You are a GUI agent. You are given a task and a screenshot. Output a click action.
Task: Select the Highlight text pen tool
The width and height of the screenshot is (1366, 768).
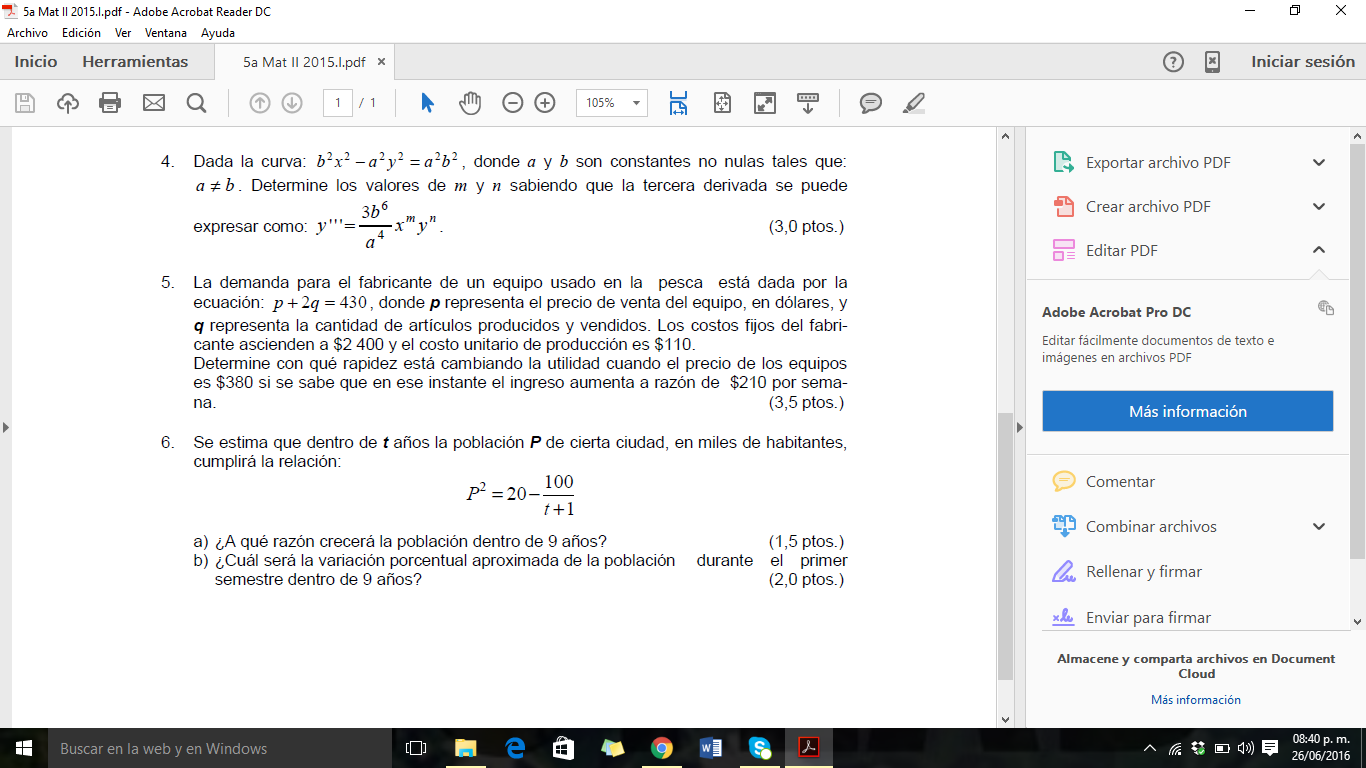913,103
